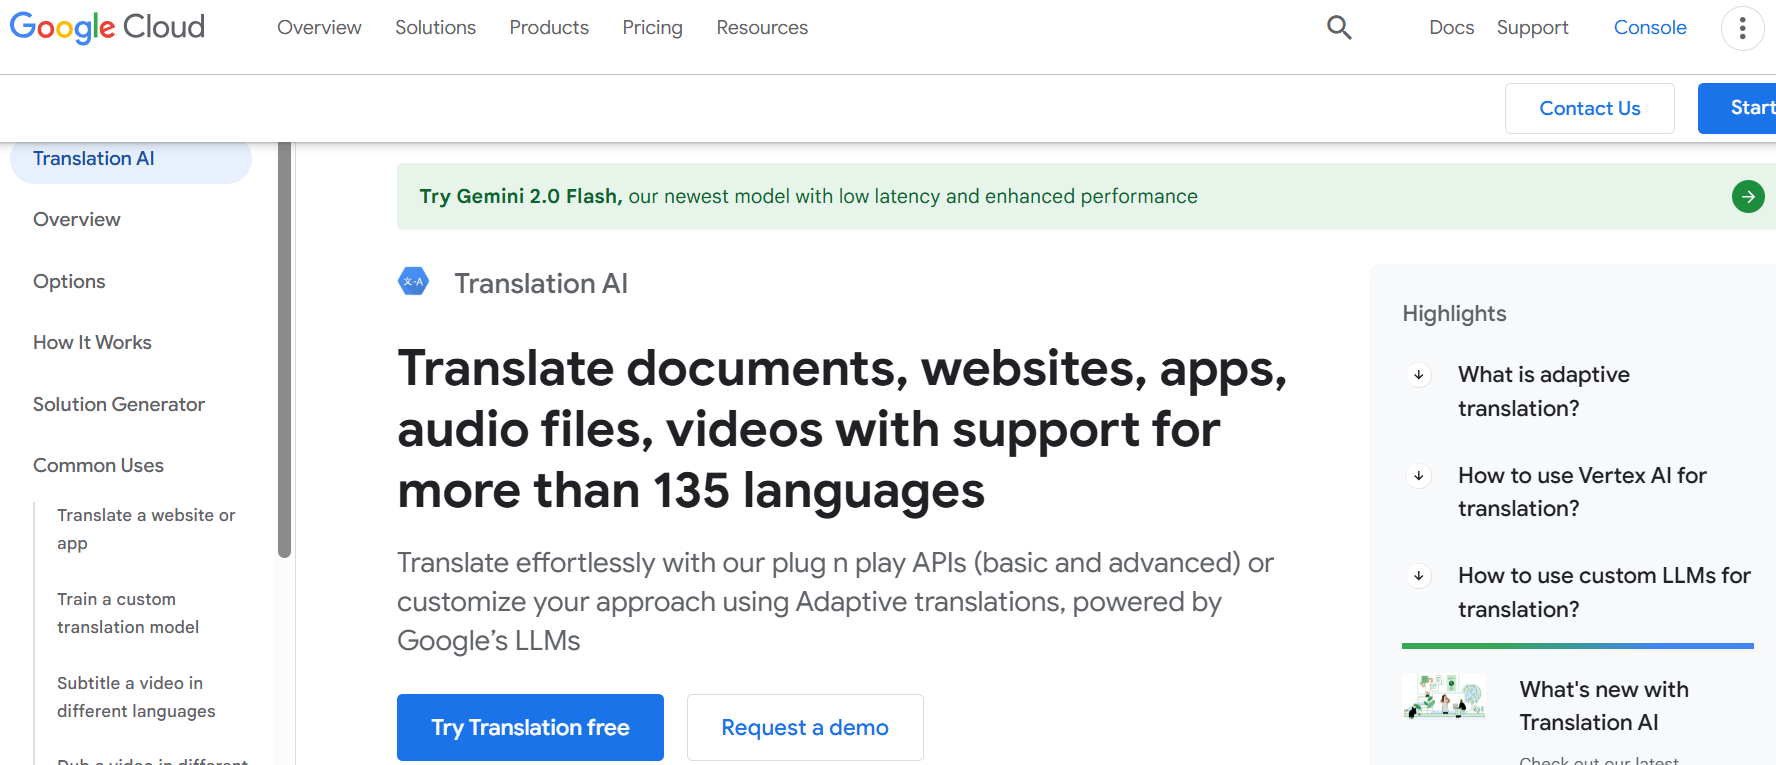The height and width of the screenshot is (765, 1776).
Task: Select Translation AI in the sidebar
Action: coord(130,160)
